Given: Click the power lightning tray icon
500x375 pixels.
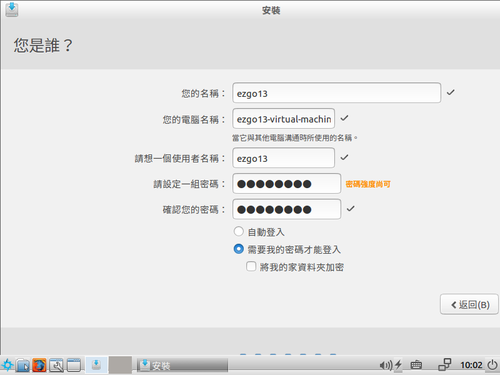Looking at the screenshot, I should [398, 365].
